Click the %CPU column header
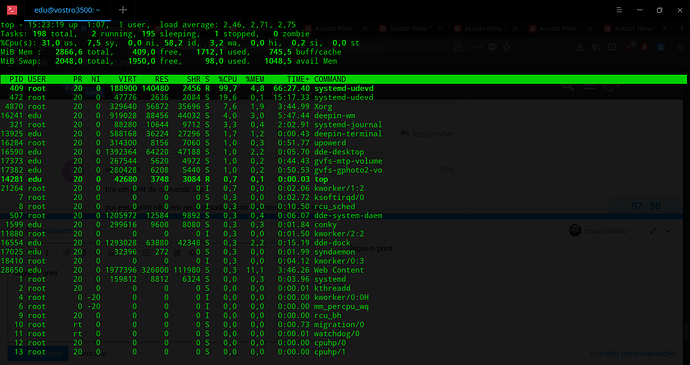This screenshot has height=365, width=690. coord(228,79)
